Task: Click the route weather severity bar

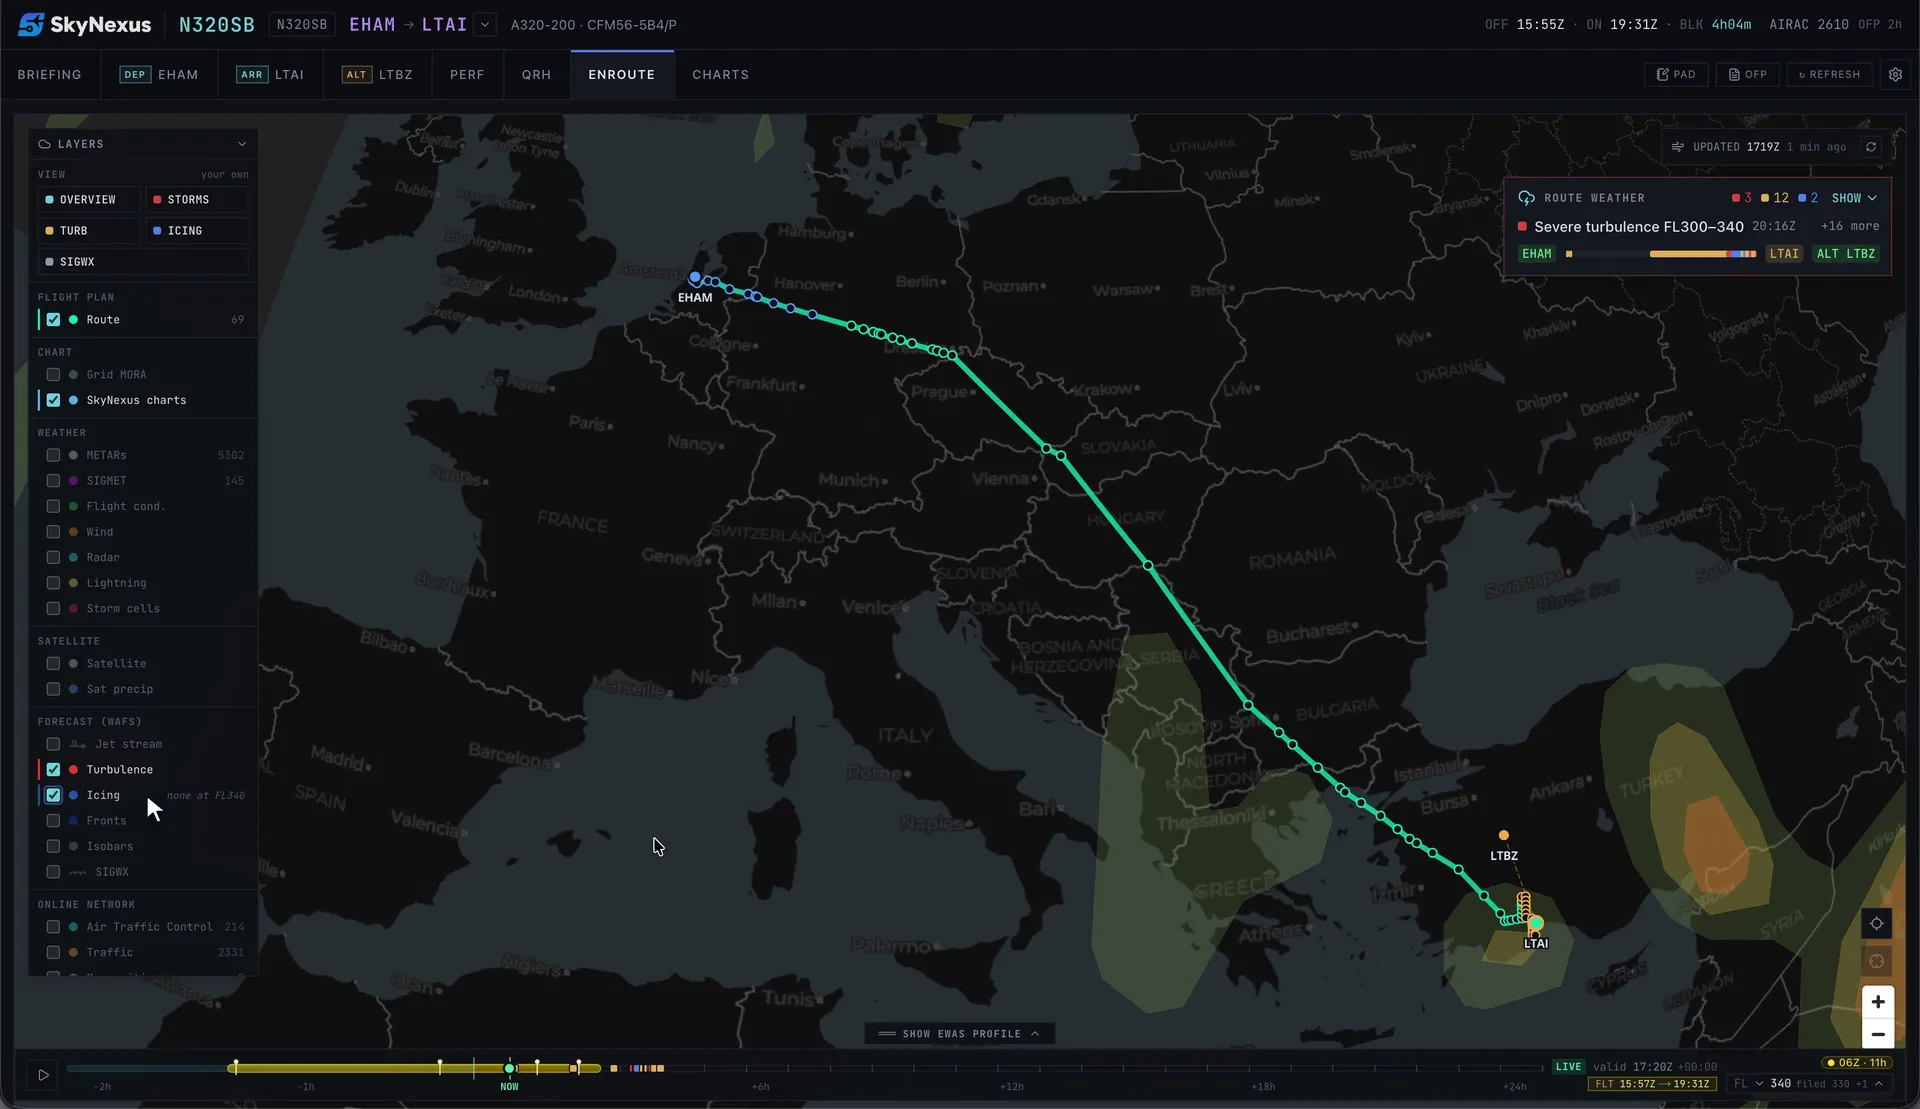Action: (1661, 254)
